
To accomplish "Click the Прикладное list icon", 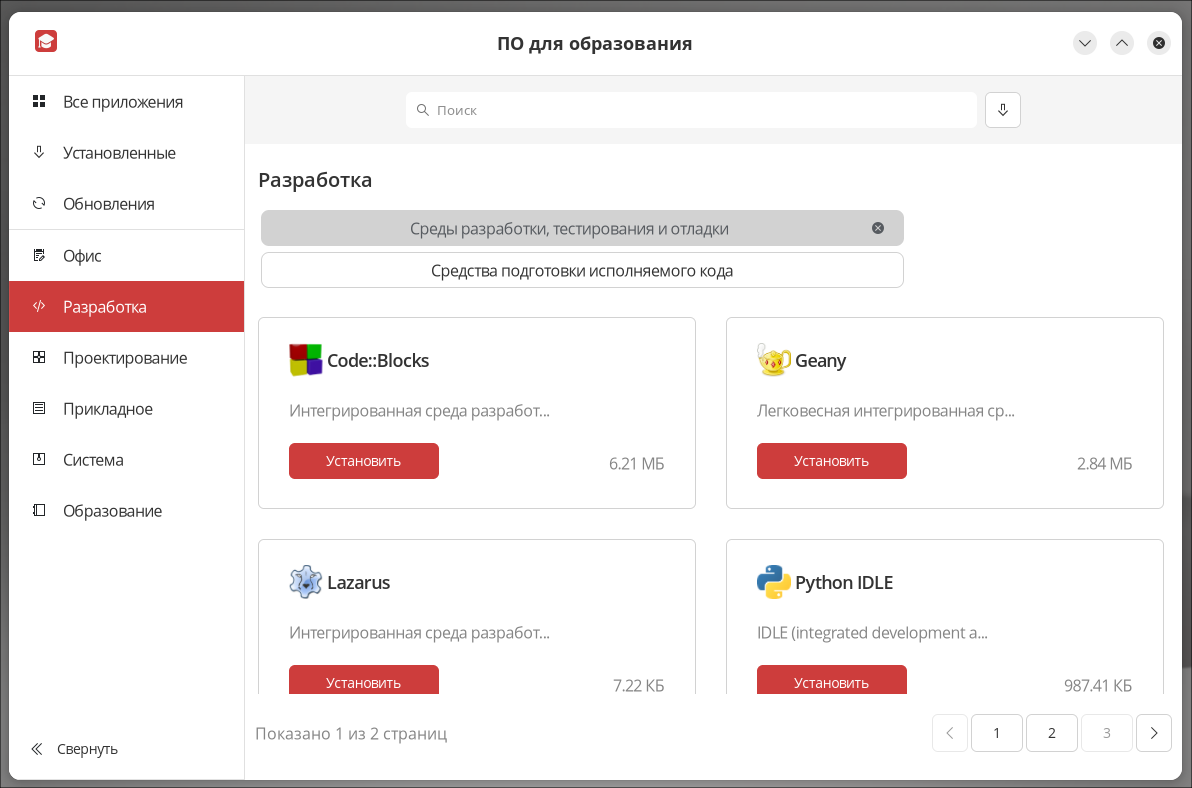I will click(x=39, y=408).
